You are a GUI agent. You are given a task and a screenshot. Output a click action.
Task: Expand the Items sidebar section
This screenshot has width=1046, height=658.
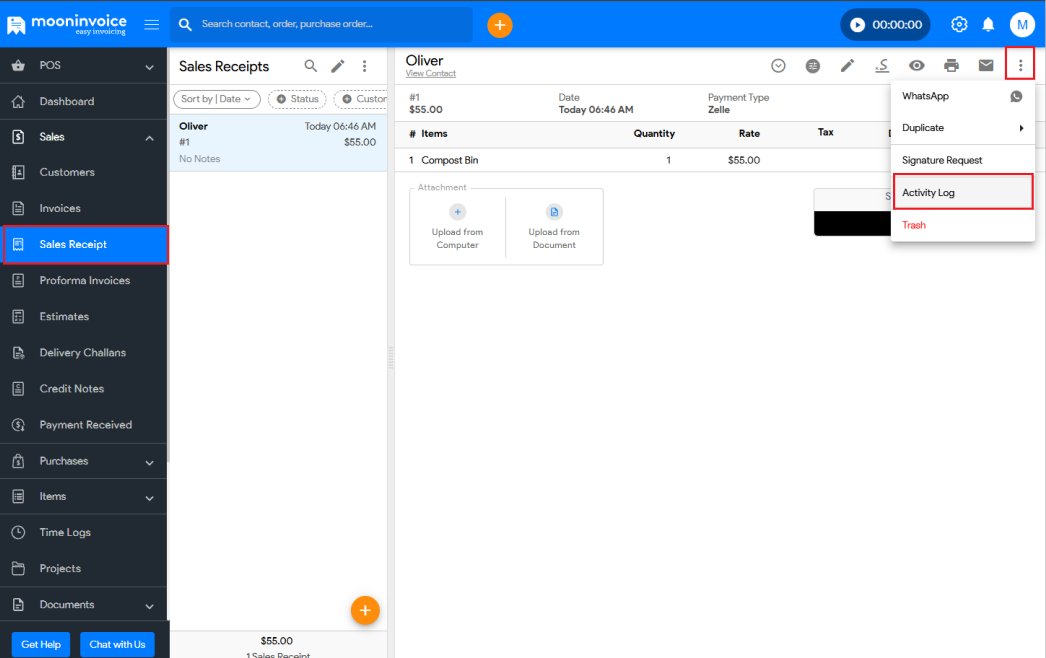coord(83,497)
